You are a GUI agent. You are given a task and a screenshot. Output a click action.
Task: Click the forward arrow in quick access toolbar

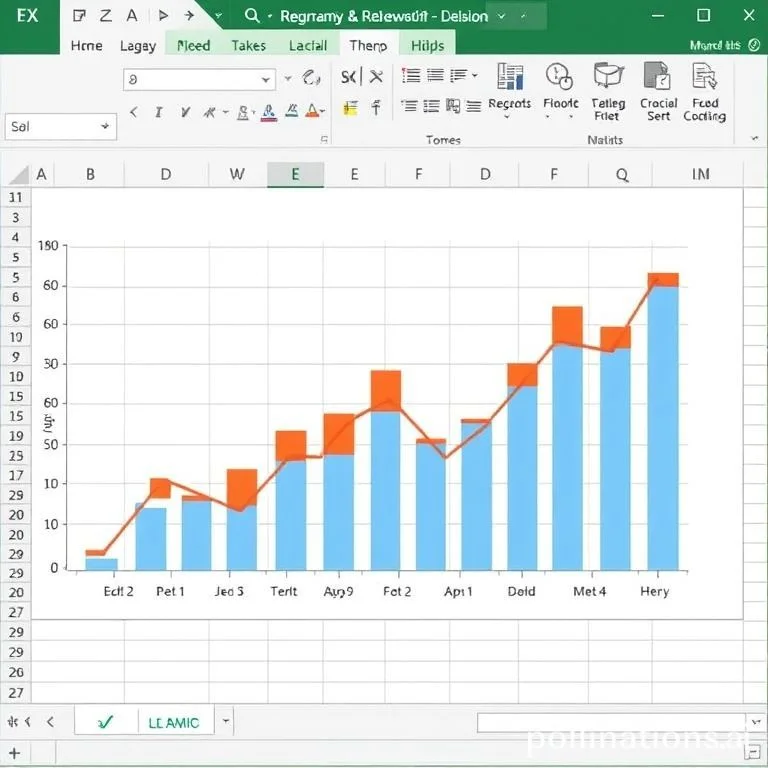[x=189, y=16]
